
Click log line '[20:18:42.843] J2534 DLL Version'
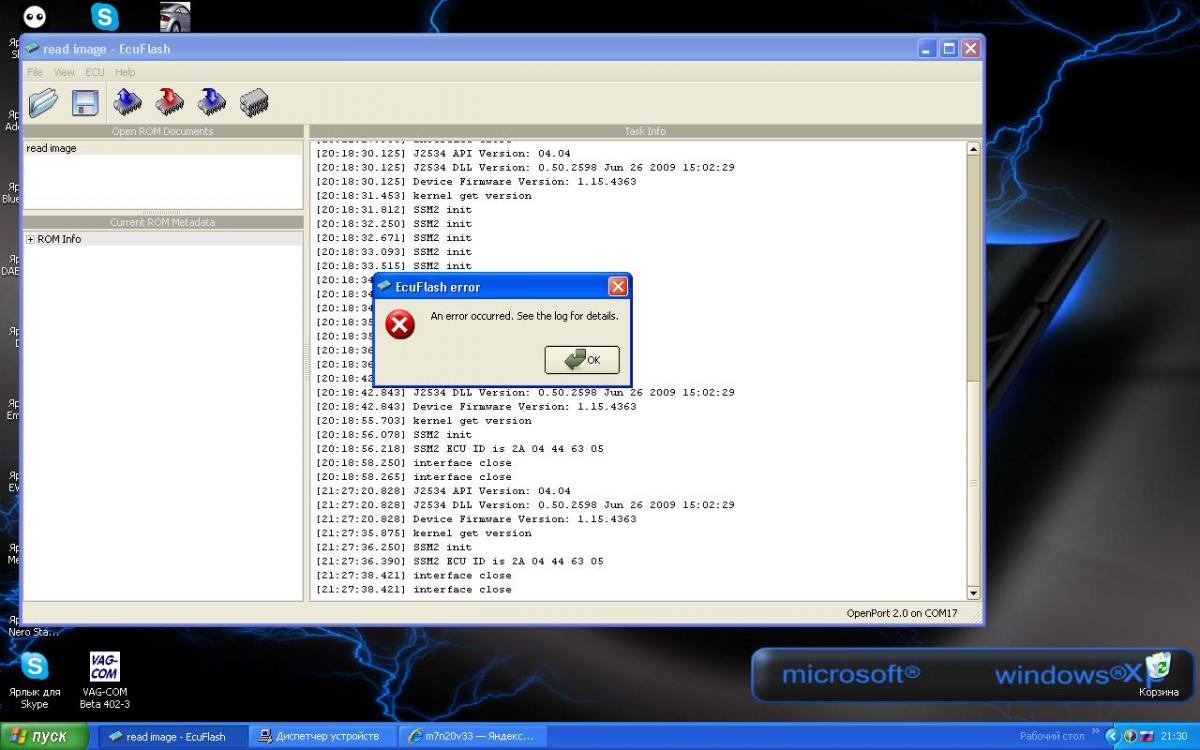tap(525, 393)
